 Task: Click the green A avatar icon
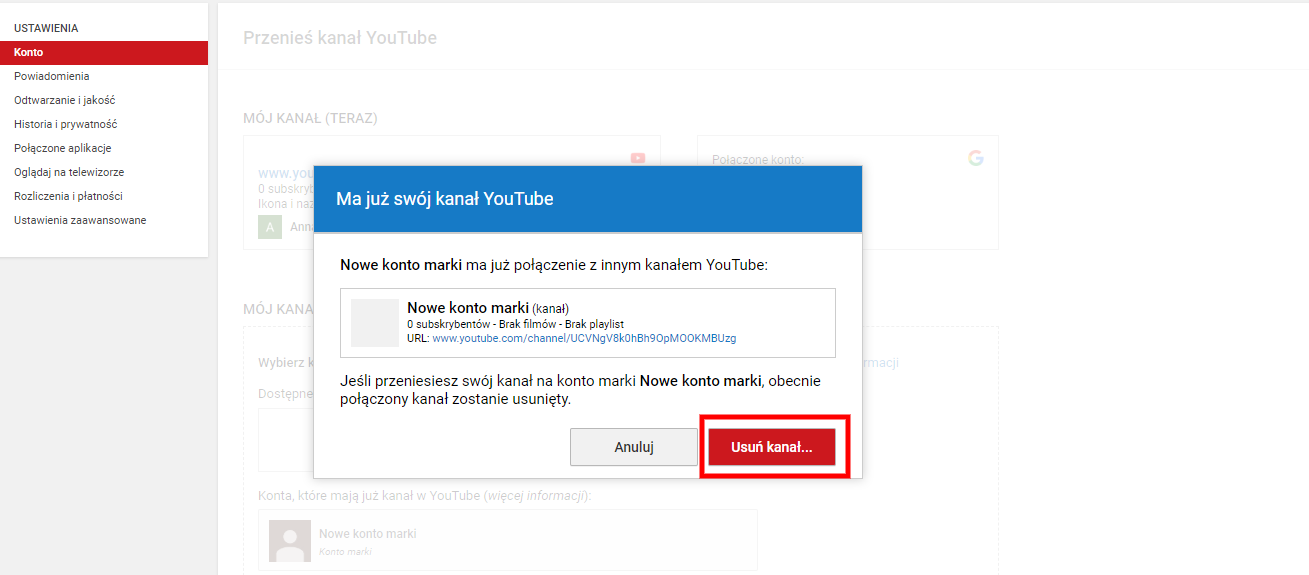(x=270, y=227)
